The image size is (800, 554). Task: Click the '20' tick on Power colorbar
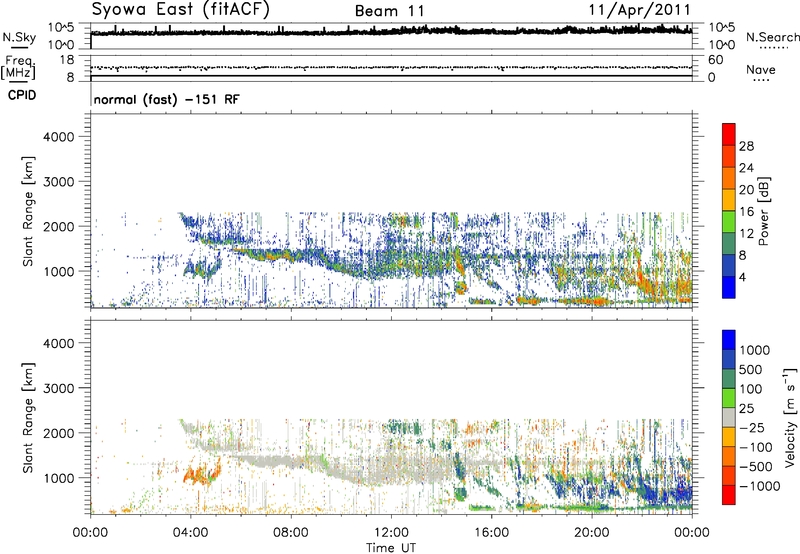coord(746,190)
